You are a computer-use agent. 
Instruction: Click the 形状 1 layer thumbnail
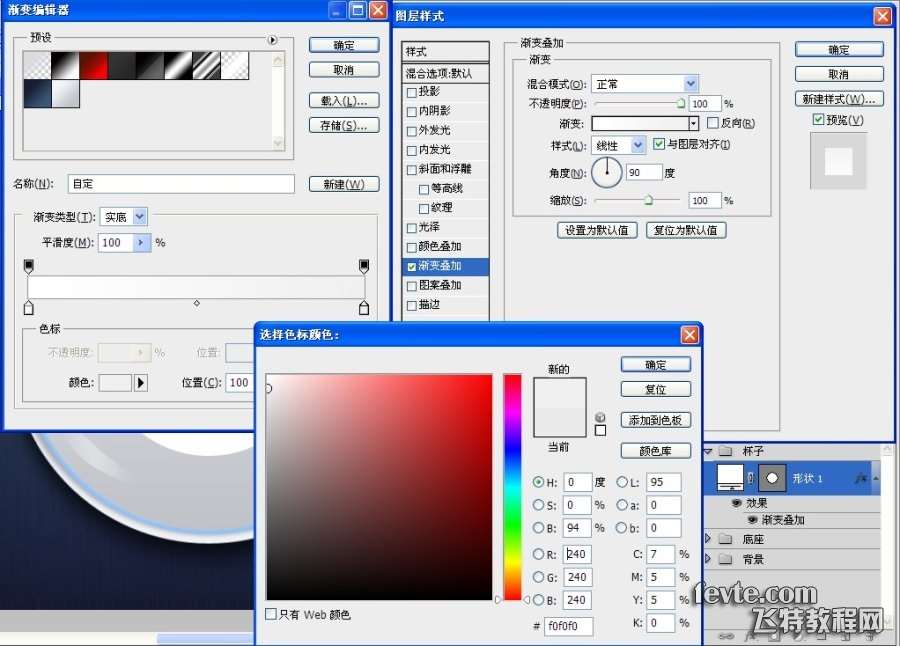coord(730,478)
